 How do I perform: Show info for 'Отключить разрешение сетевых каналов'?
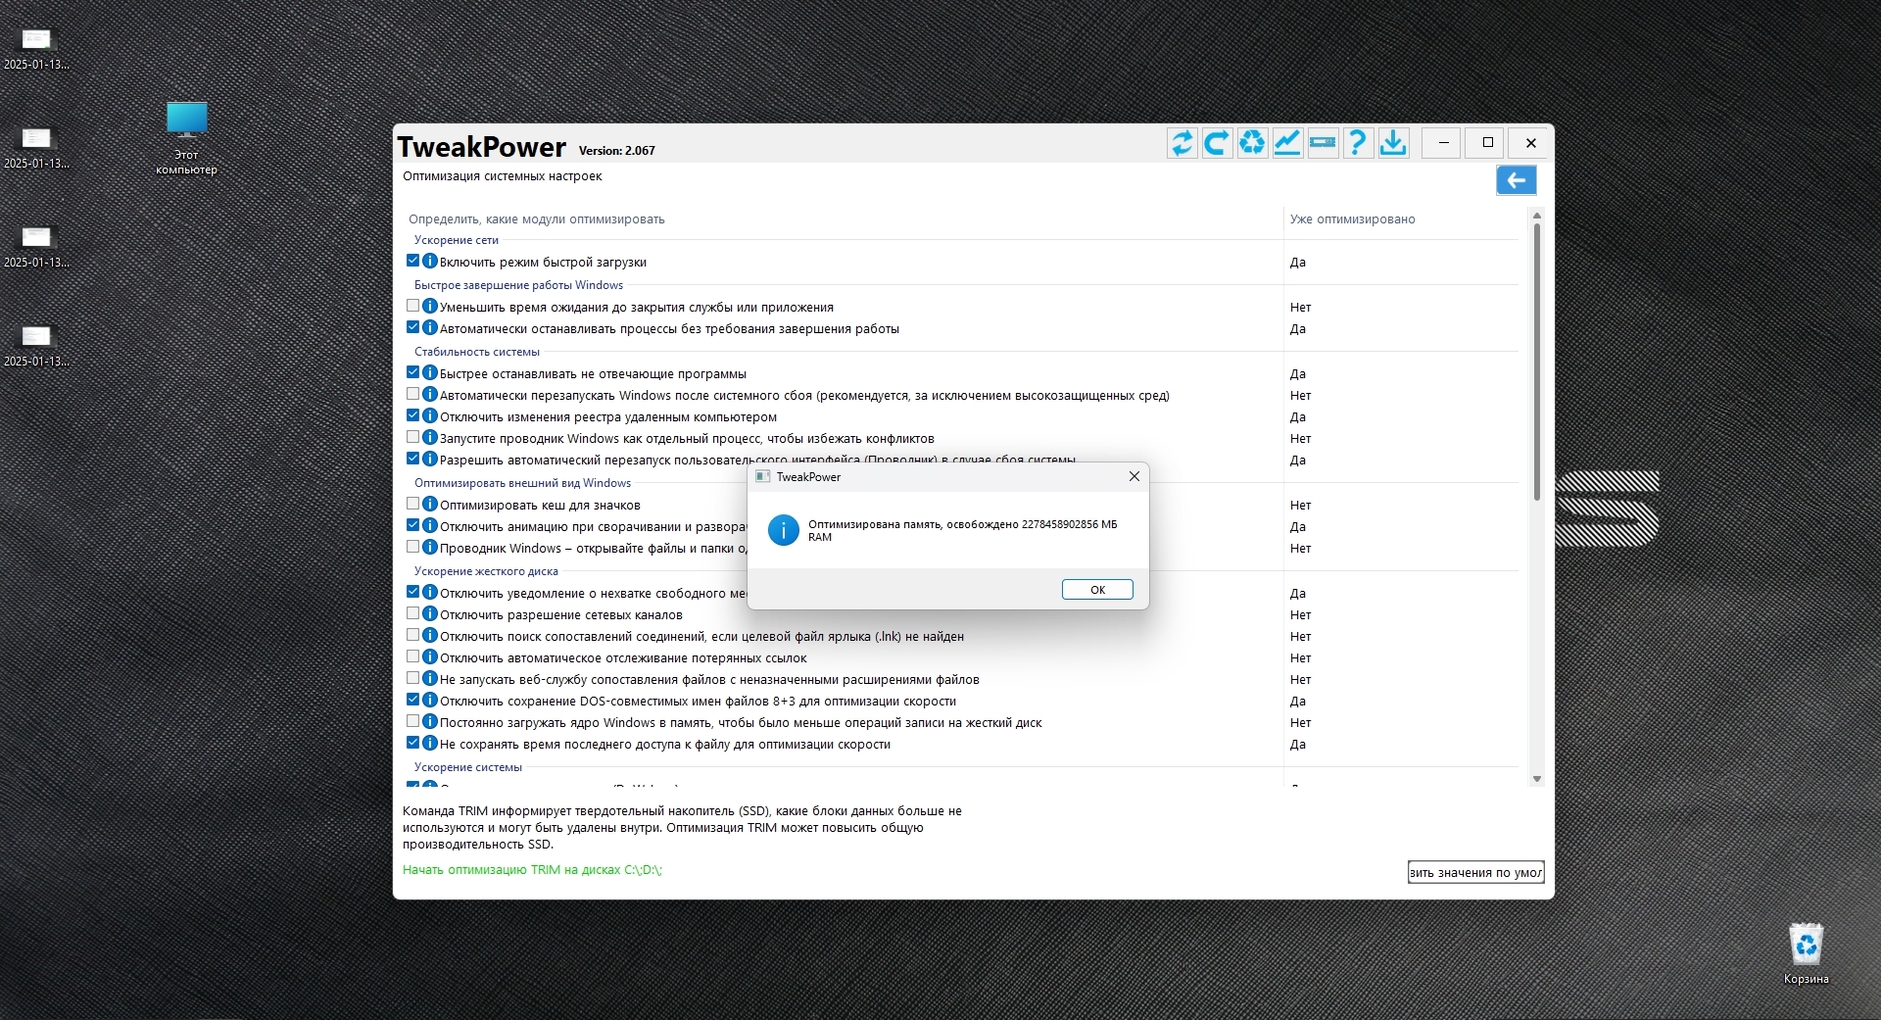430,614
